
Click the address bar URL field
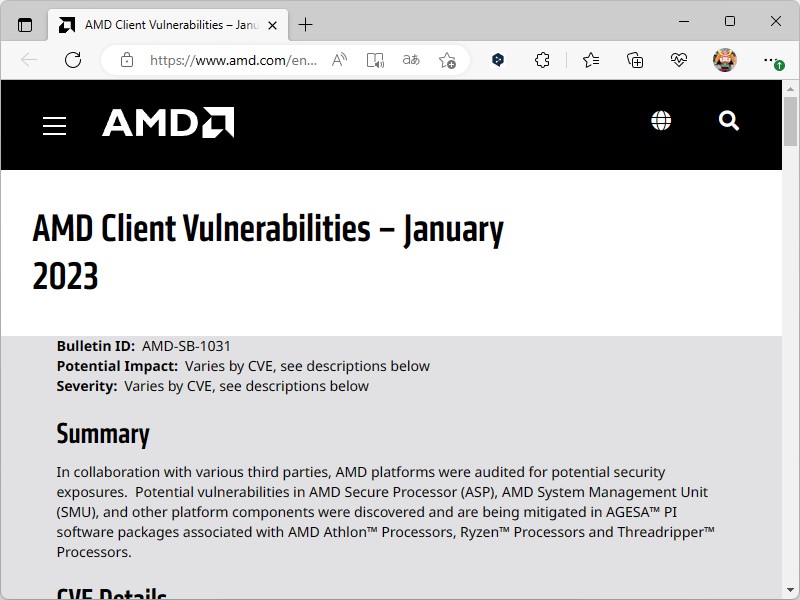(x=233, y=60)
